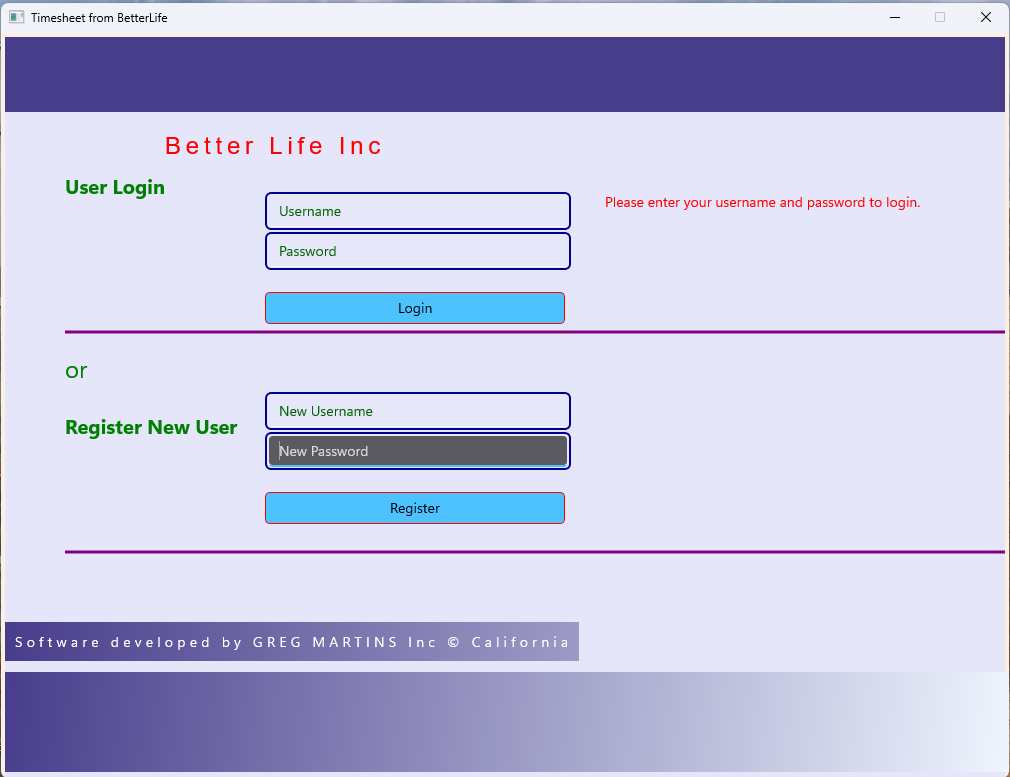Image resolution: width=1010 pixels, height=777 pixels.
Task: Click the highlighted New Password field
Action: tap(417, 451)
